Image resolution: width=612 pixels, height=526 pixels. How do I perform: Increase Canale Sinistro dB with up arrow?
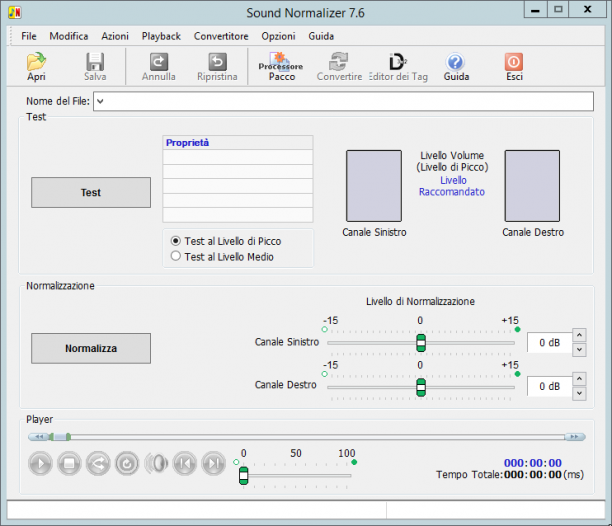pyautogui.click(x=579, y=335)
